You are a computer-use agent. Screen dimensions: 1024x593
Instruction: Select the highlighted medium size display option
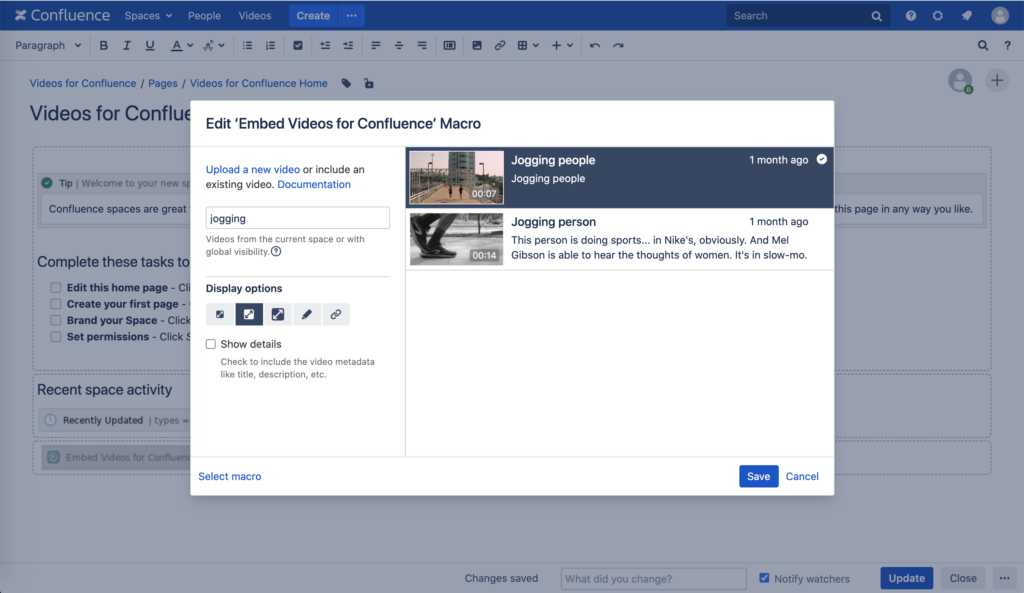tap(249, 314)
